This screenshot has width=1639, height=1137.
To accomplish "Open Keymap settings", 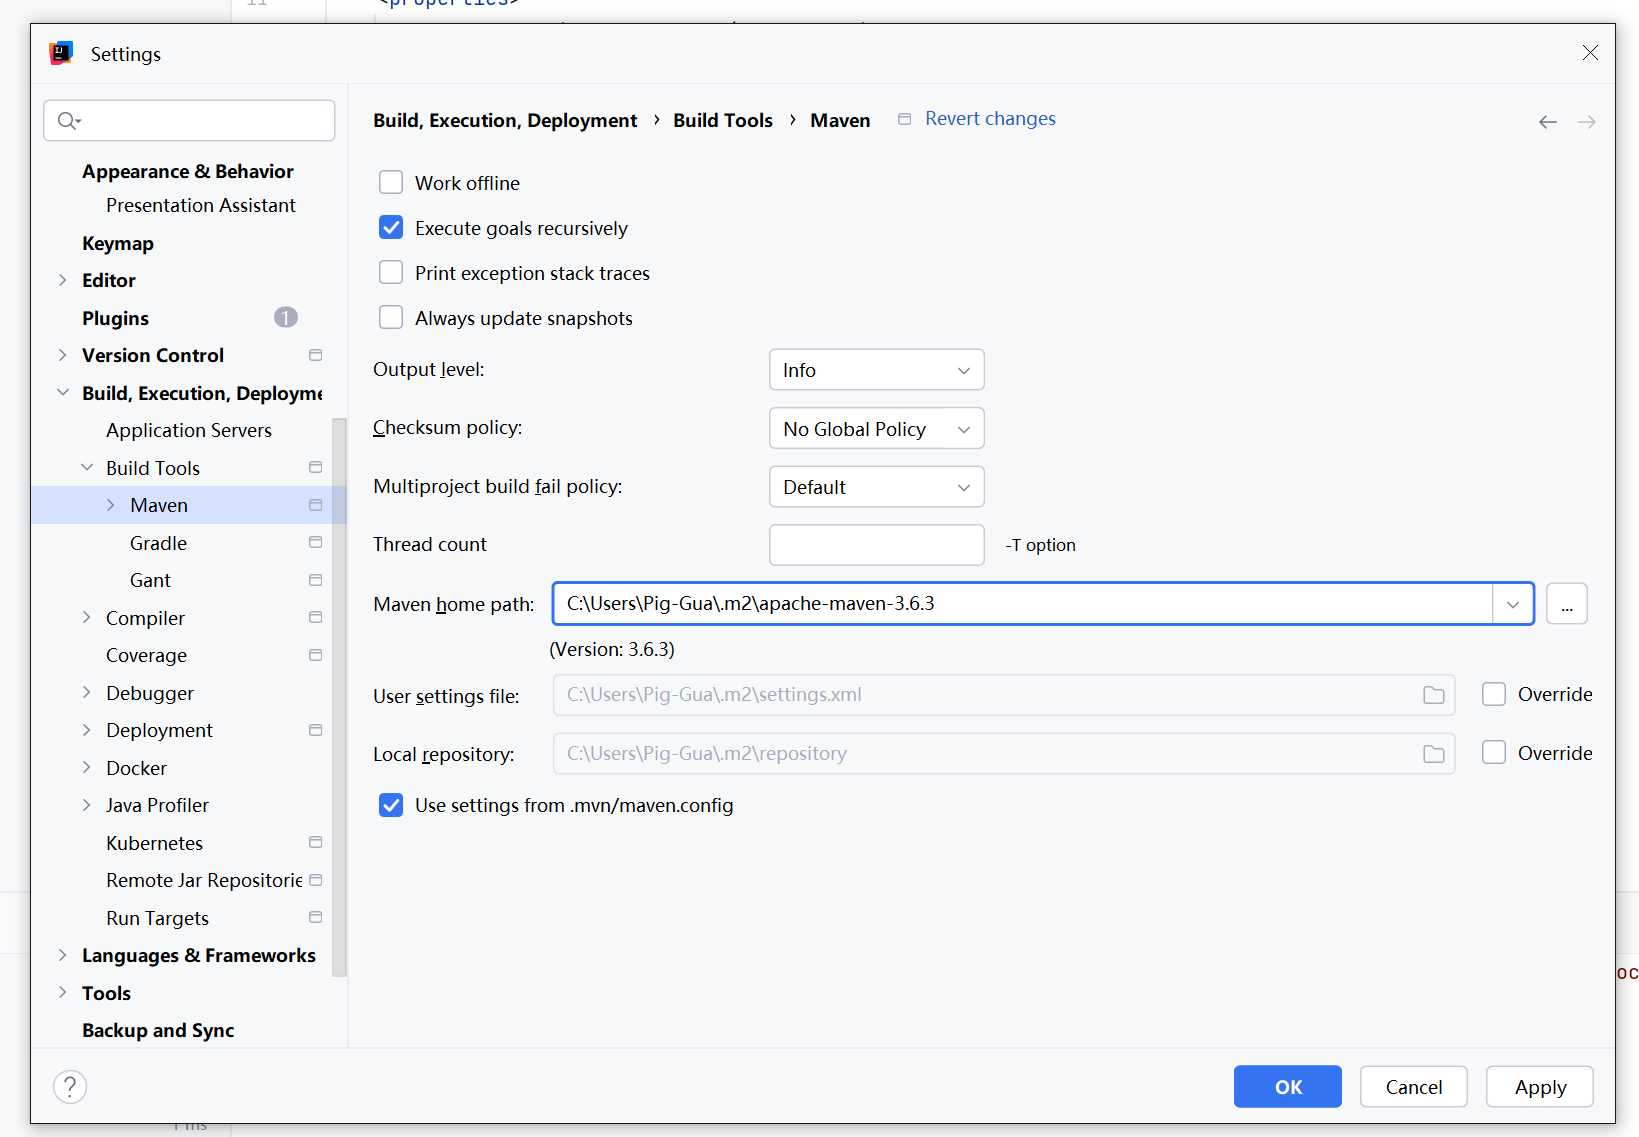I will [x=118, y=243].
